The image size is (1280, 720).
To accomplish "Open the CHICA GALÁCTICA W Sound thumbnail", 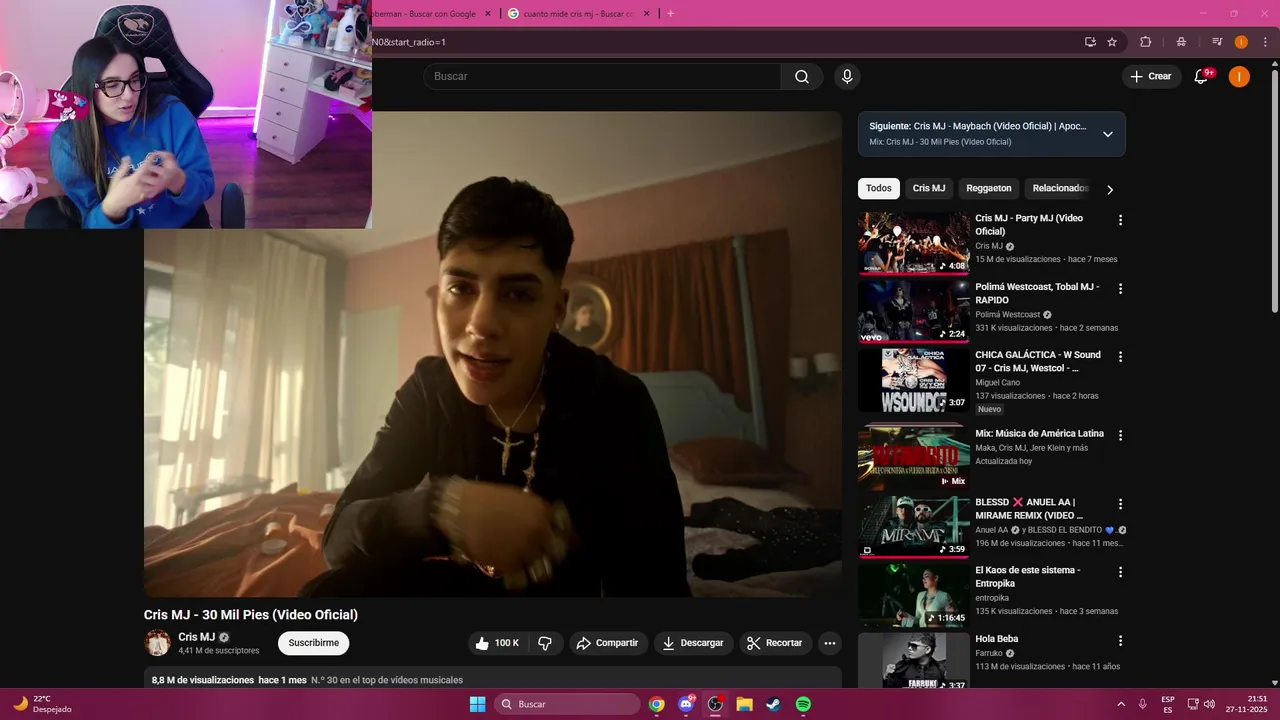I will pyautogui.click(x=914, y=380).
